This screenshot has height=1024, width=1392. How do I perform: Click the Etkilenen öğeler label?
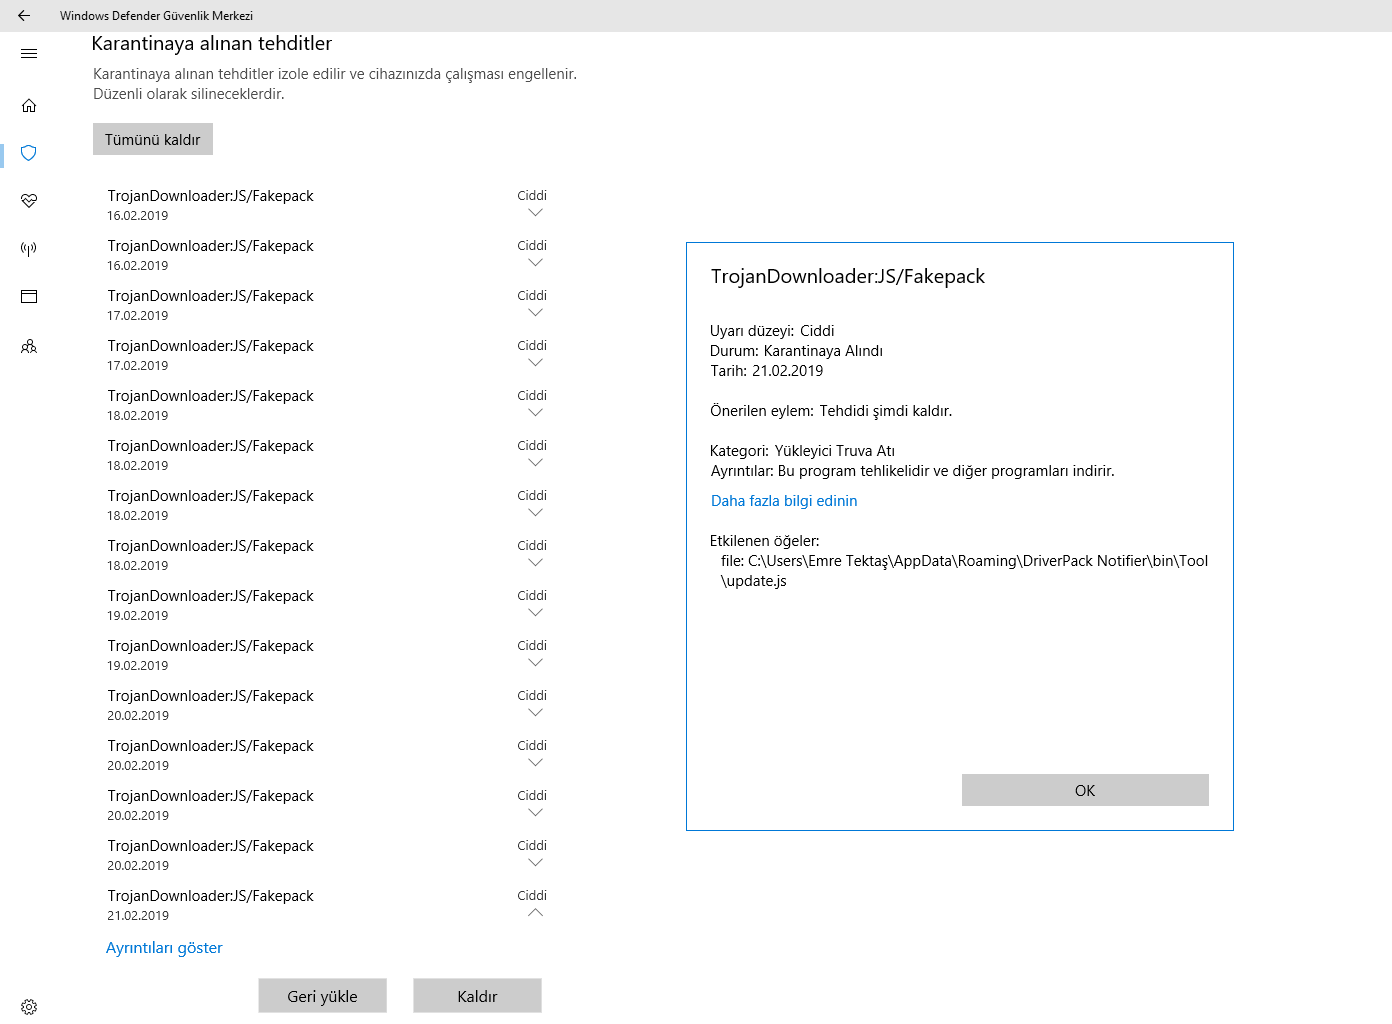point(764,541)
